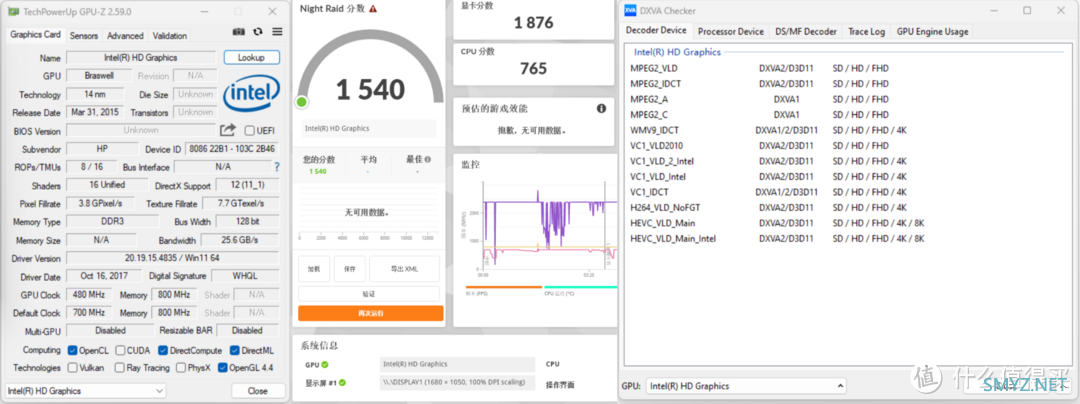Click the GPU-Z title bar app icon
1080x404 pixels.
tap(13, 11)
